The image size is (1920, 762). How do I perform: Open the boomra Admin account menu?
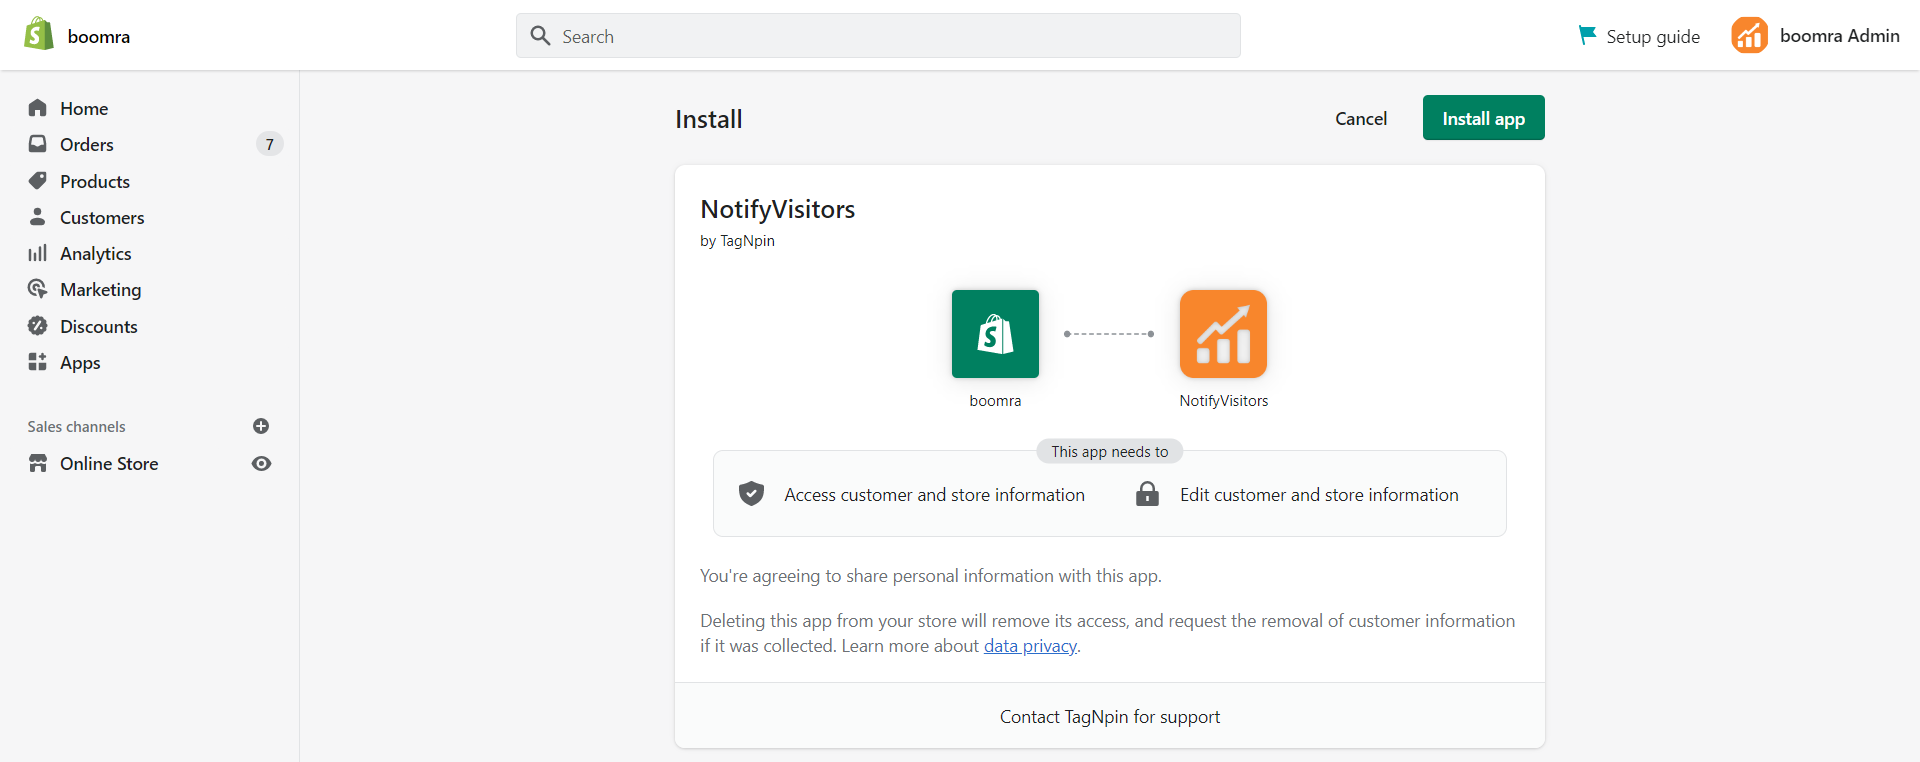(x=1816, y=35)
